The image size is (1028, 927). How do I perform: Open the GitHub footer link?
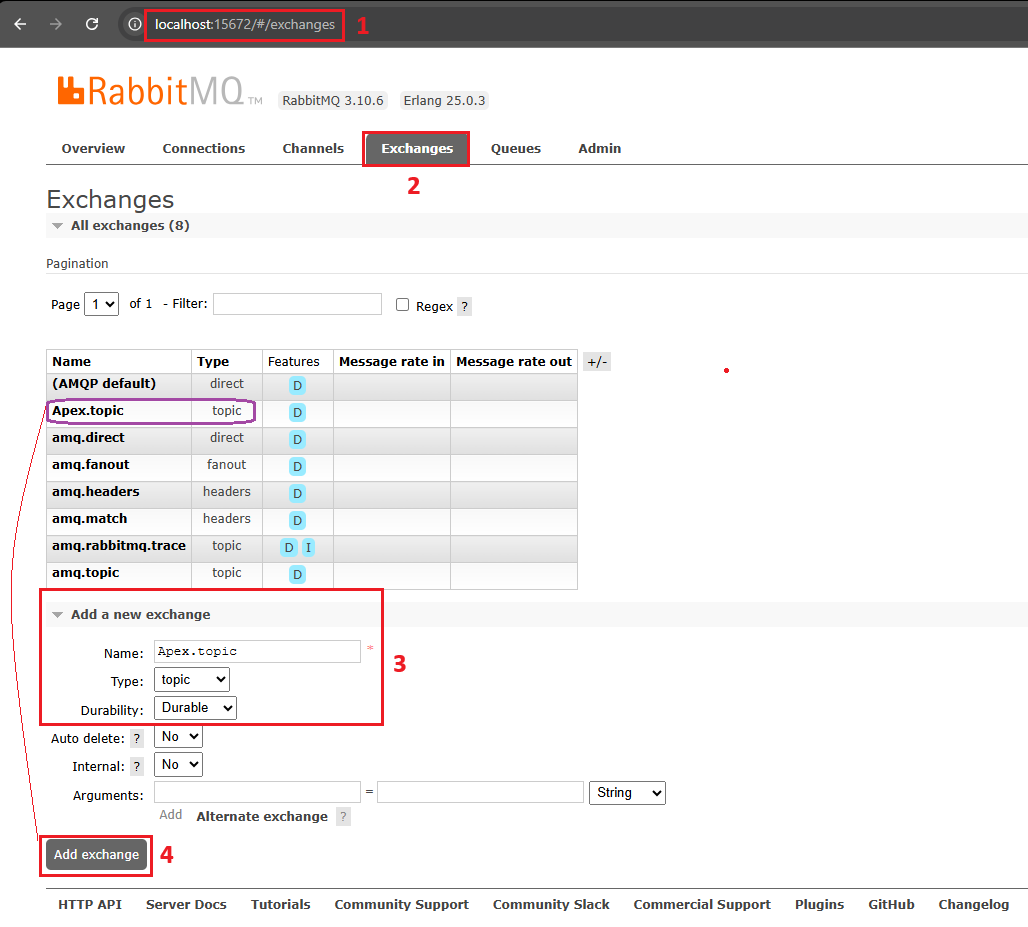[x=891, y=904]
